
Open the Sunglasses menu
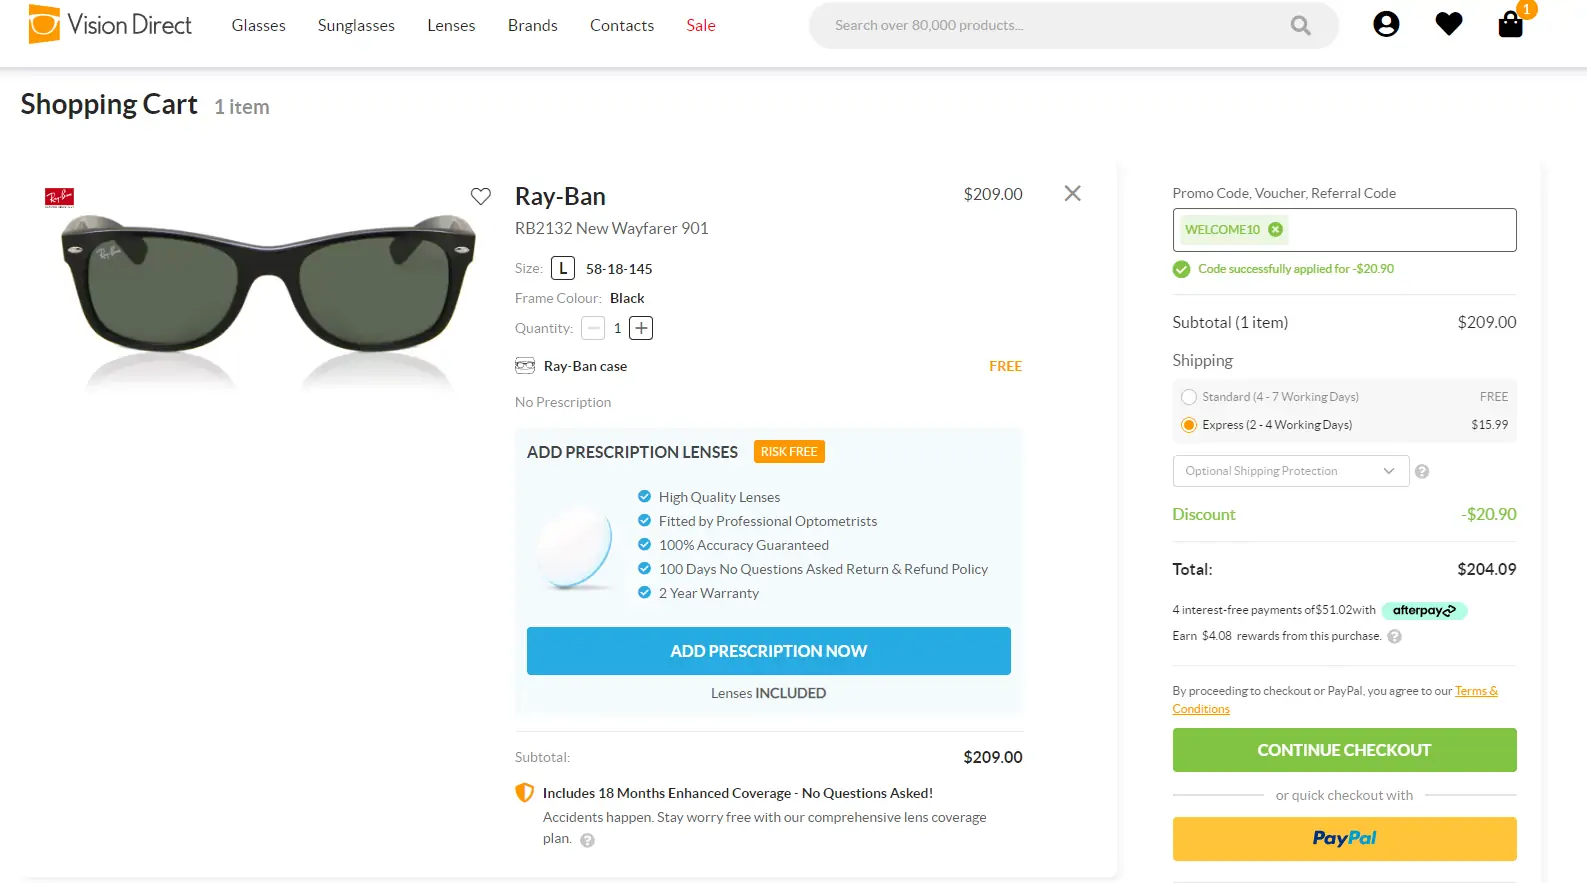click(x=356, y=26)
